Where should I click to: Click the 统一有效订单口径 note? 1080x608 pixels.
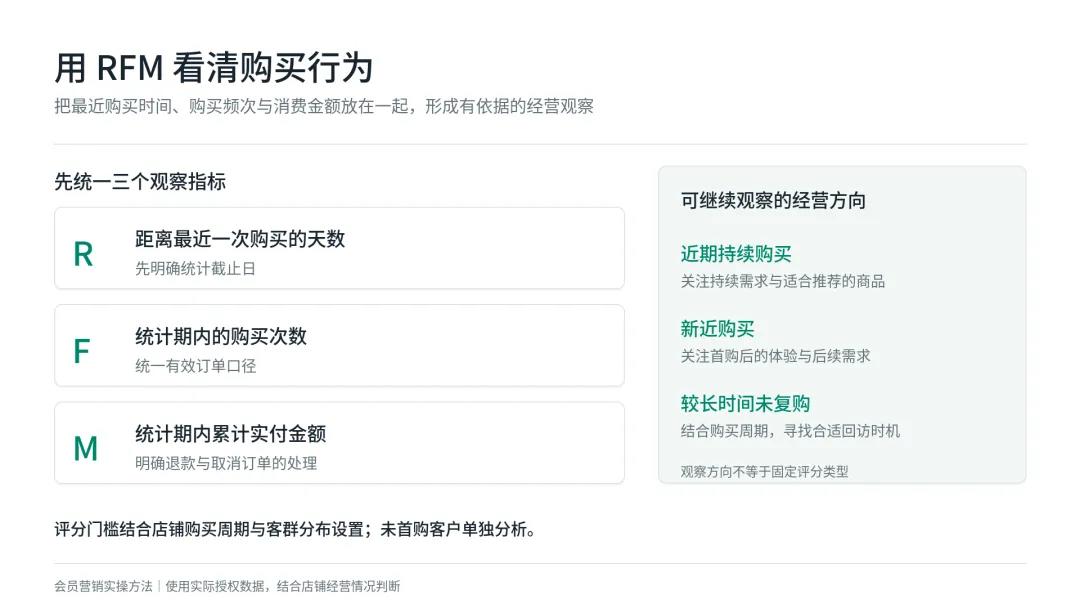click(196, 366)
